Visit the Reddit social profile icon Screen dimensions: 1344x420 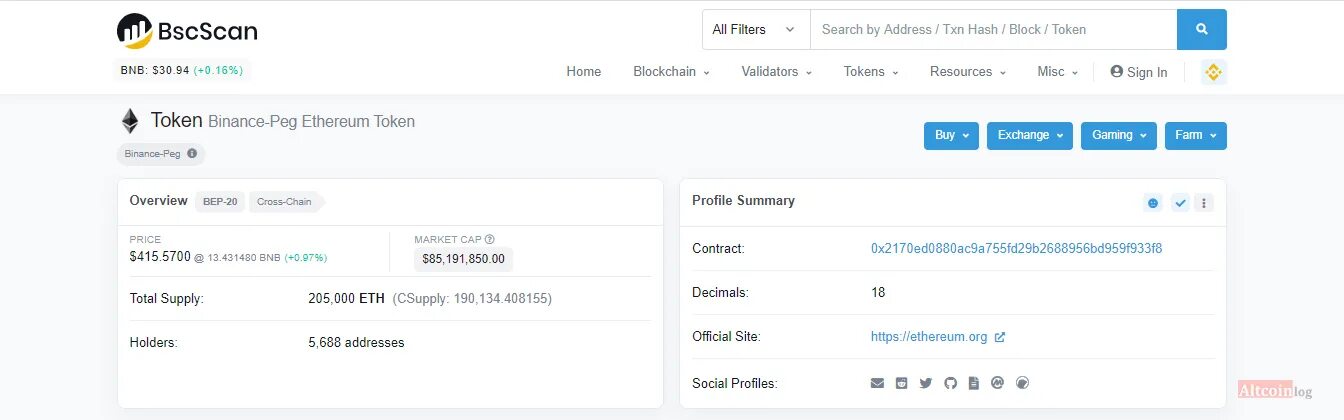[x=902, y=383]
